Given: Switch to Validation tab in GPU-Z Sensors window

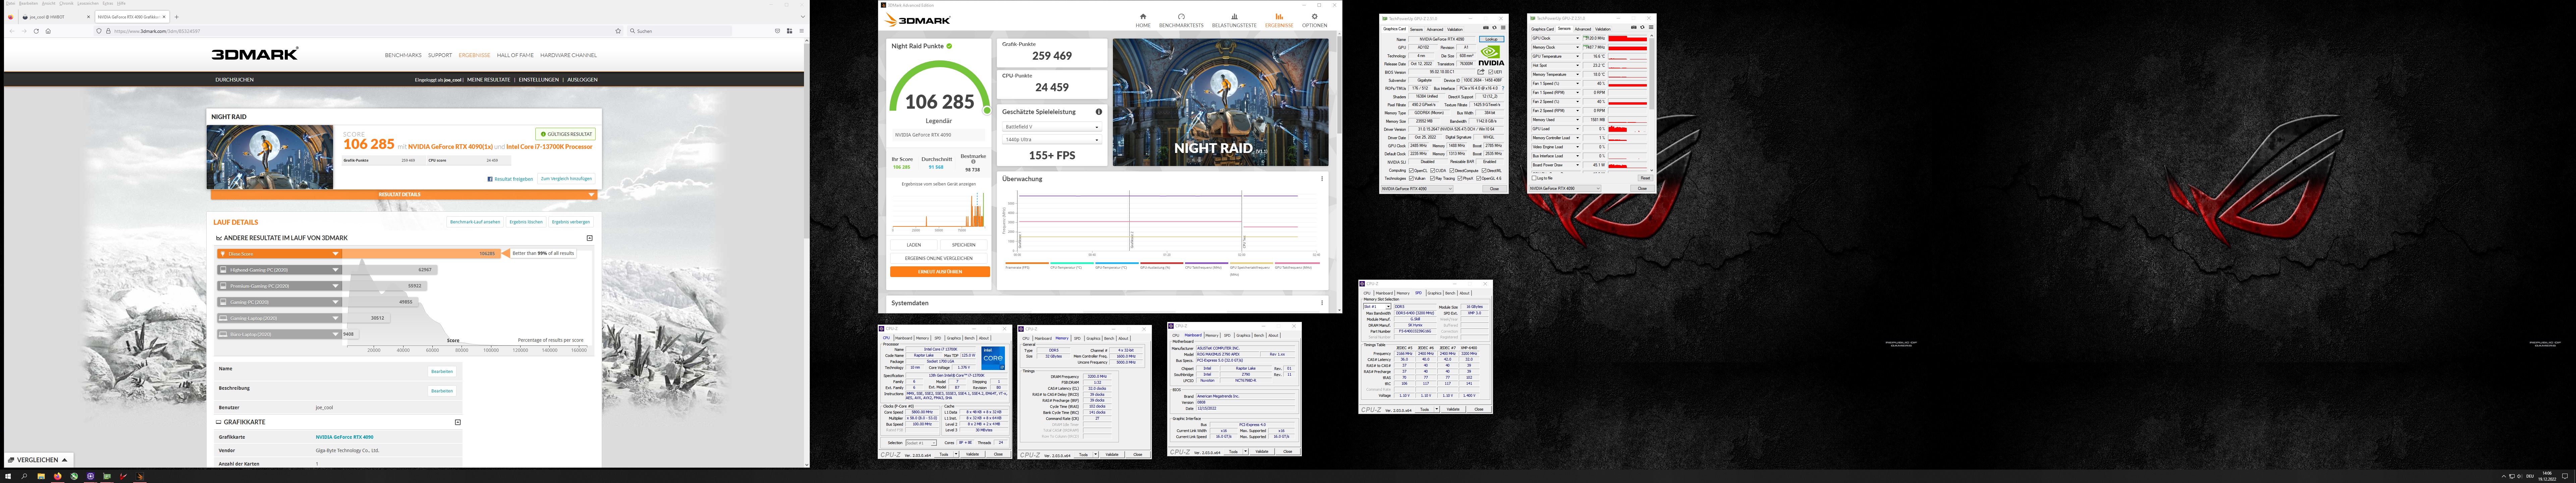Looking at the screenshot, I should 1603,29.
